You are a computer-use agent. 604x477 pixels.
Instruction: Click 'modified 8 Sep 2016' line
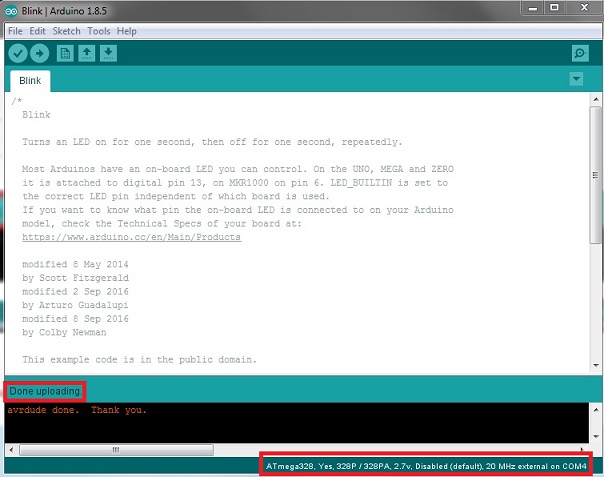pos(76,319)
